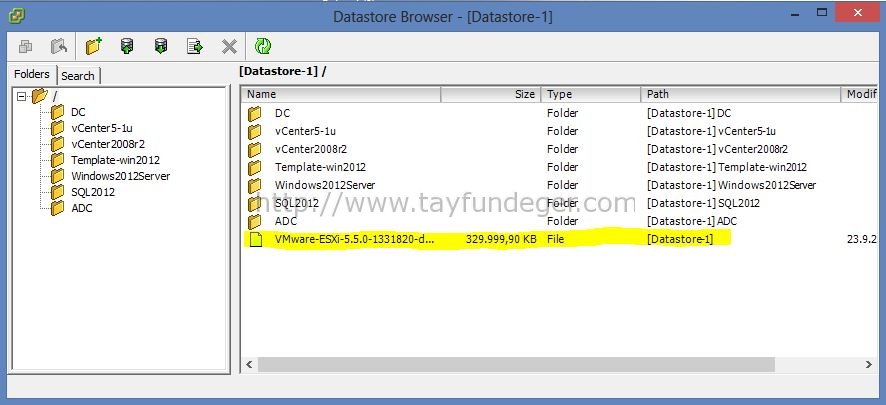
Task: Click the SQL2012 folder icon in the tree
Action: pyautogui.click(x=57, y=192)
